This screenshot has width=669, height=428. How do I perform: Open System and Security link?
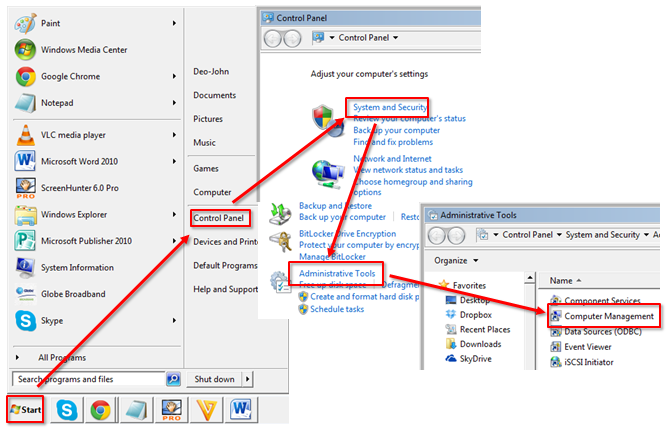[x=390, y=107]
